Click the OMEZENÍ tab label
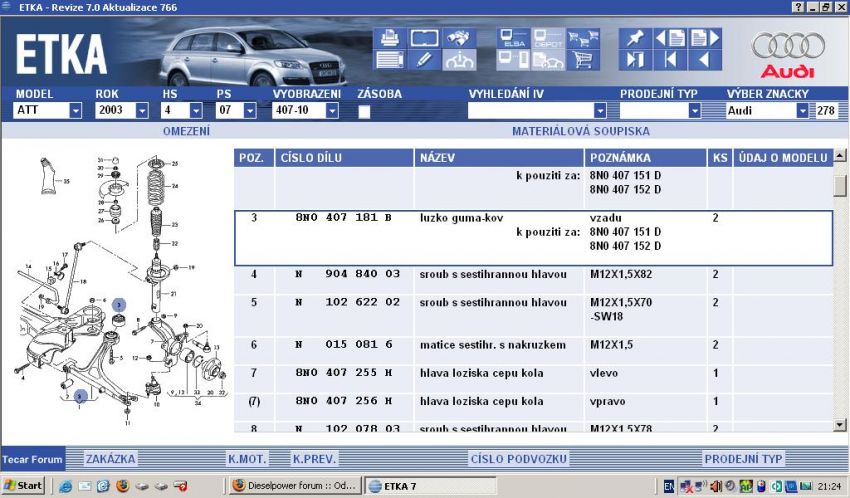Image resolution: width=850 pixels, height=498 pixels. click(186, 131)
